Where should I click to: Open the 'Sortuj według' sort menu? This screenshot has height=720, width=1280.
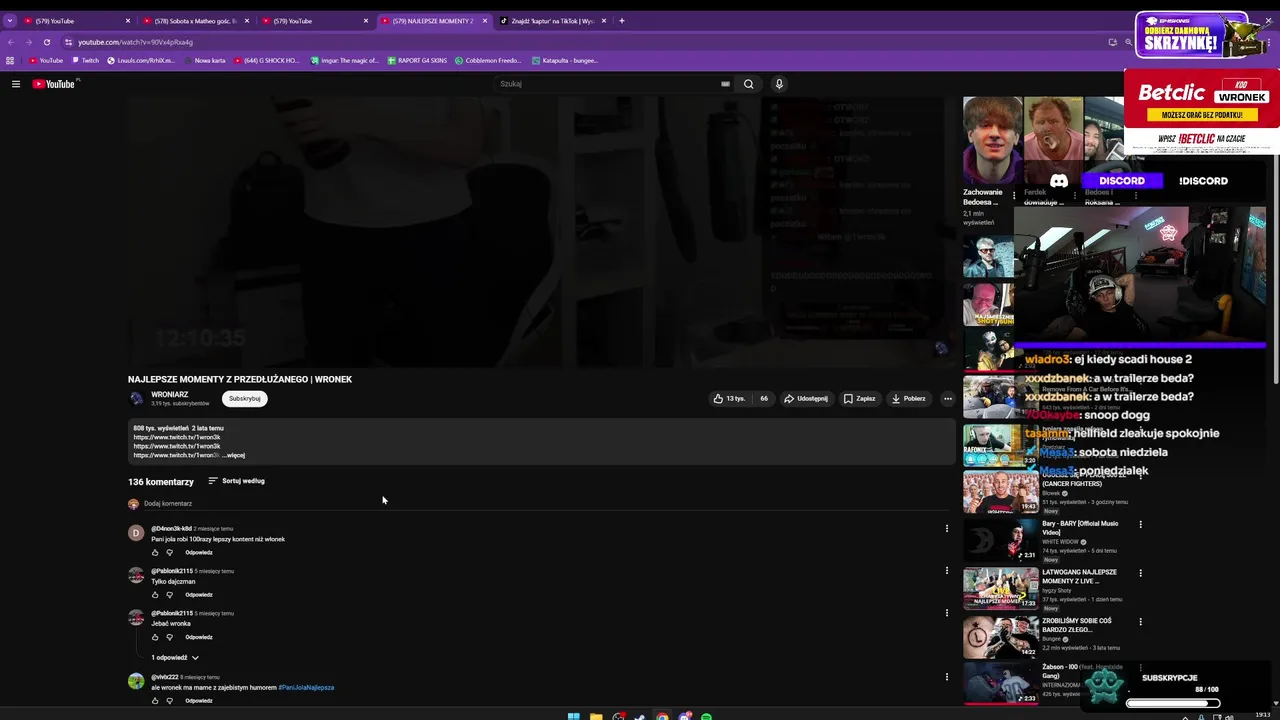(236, 481)
